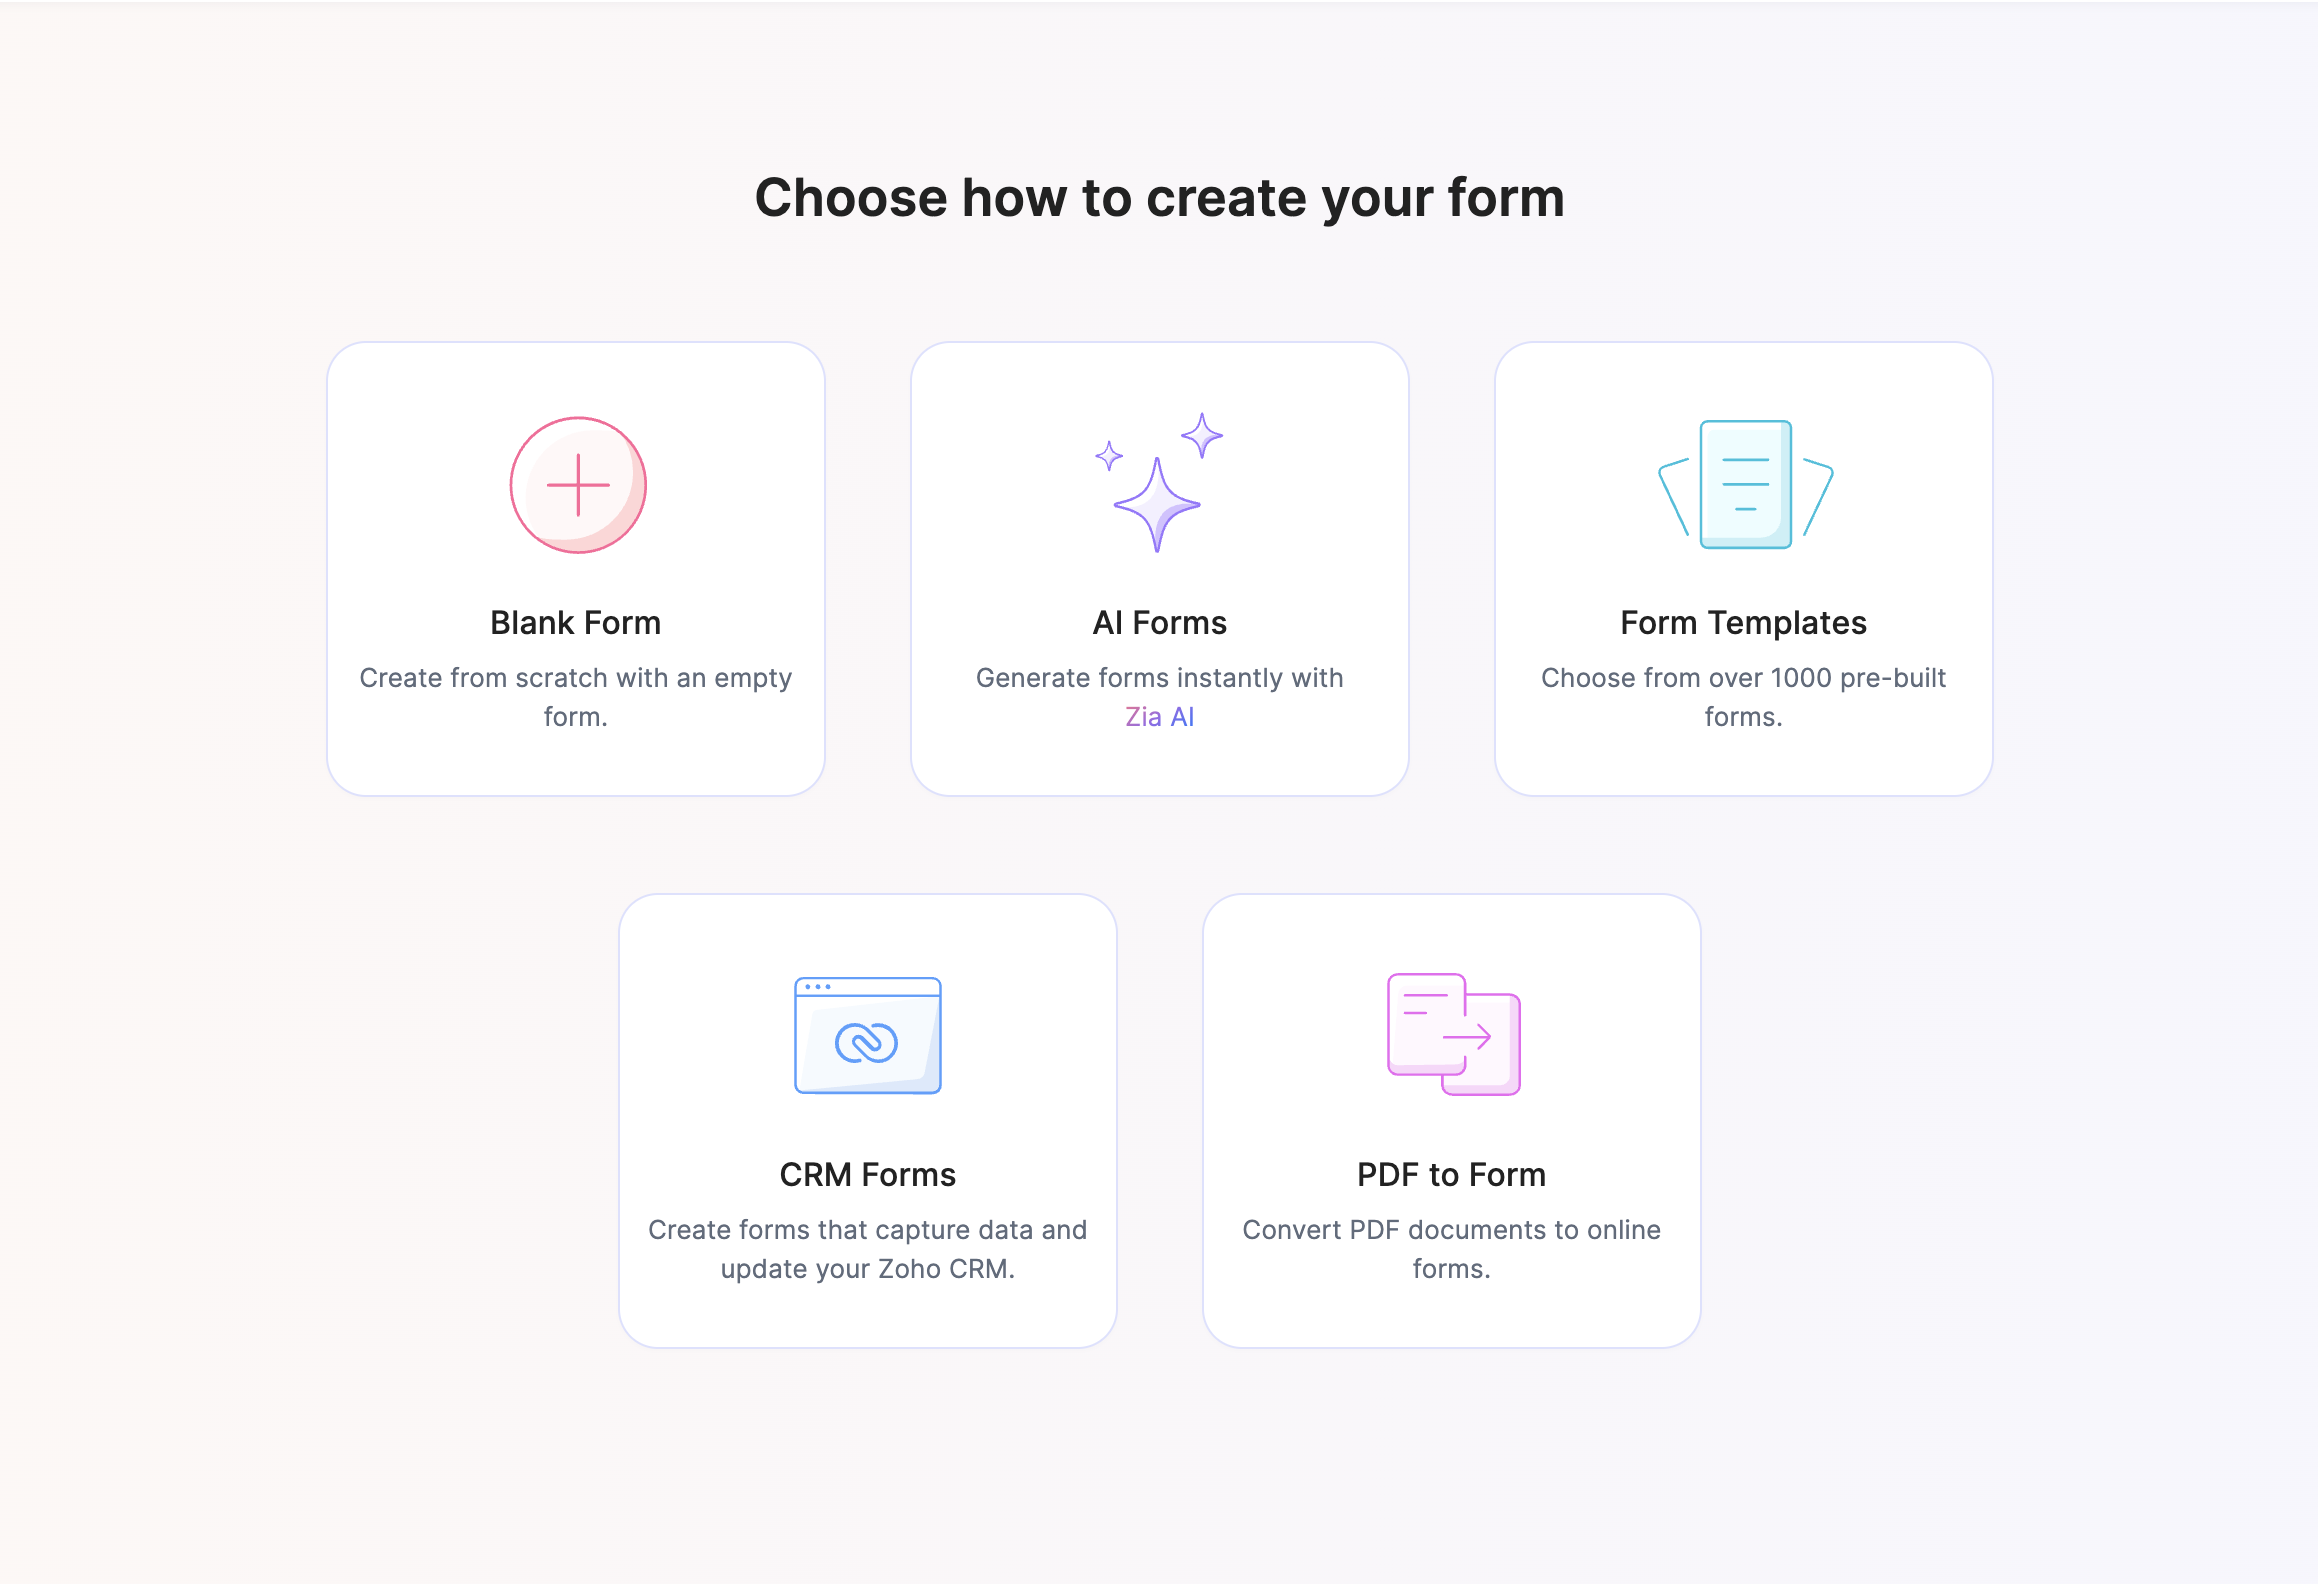The image size is (2318, 1584).
Task: Click the 'Choose how to create your form' heading
Action: [x=1159, y=198]
